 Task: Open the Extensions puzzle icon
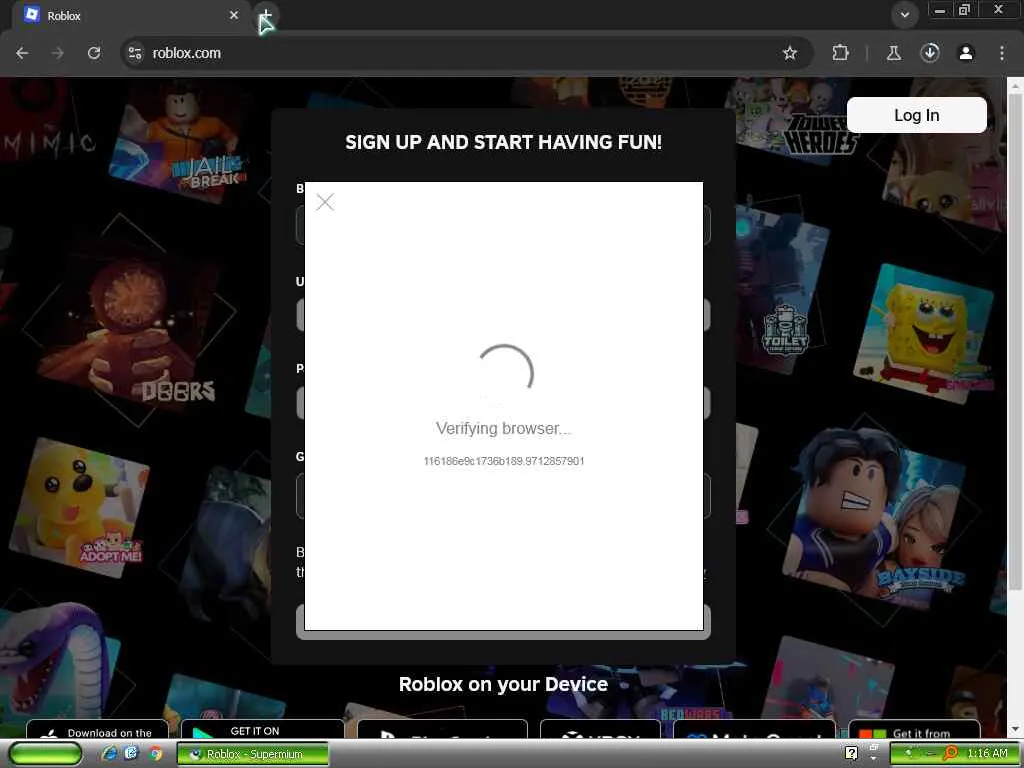[x=840, y=53]
